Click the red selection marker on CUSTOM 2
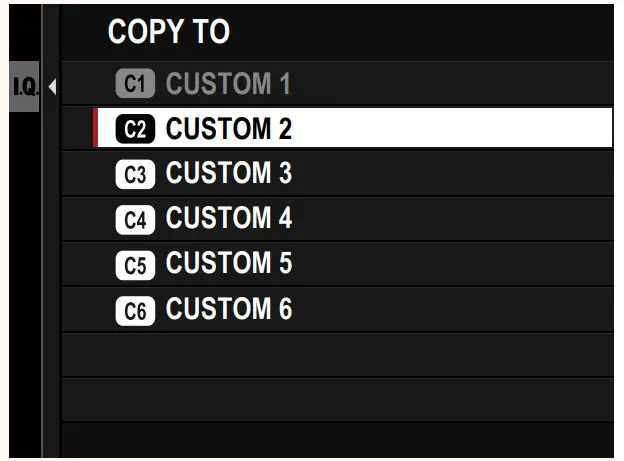This screenshot has width=624, height=461. pyautogui.click(x=95, y=129)
